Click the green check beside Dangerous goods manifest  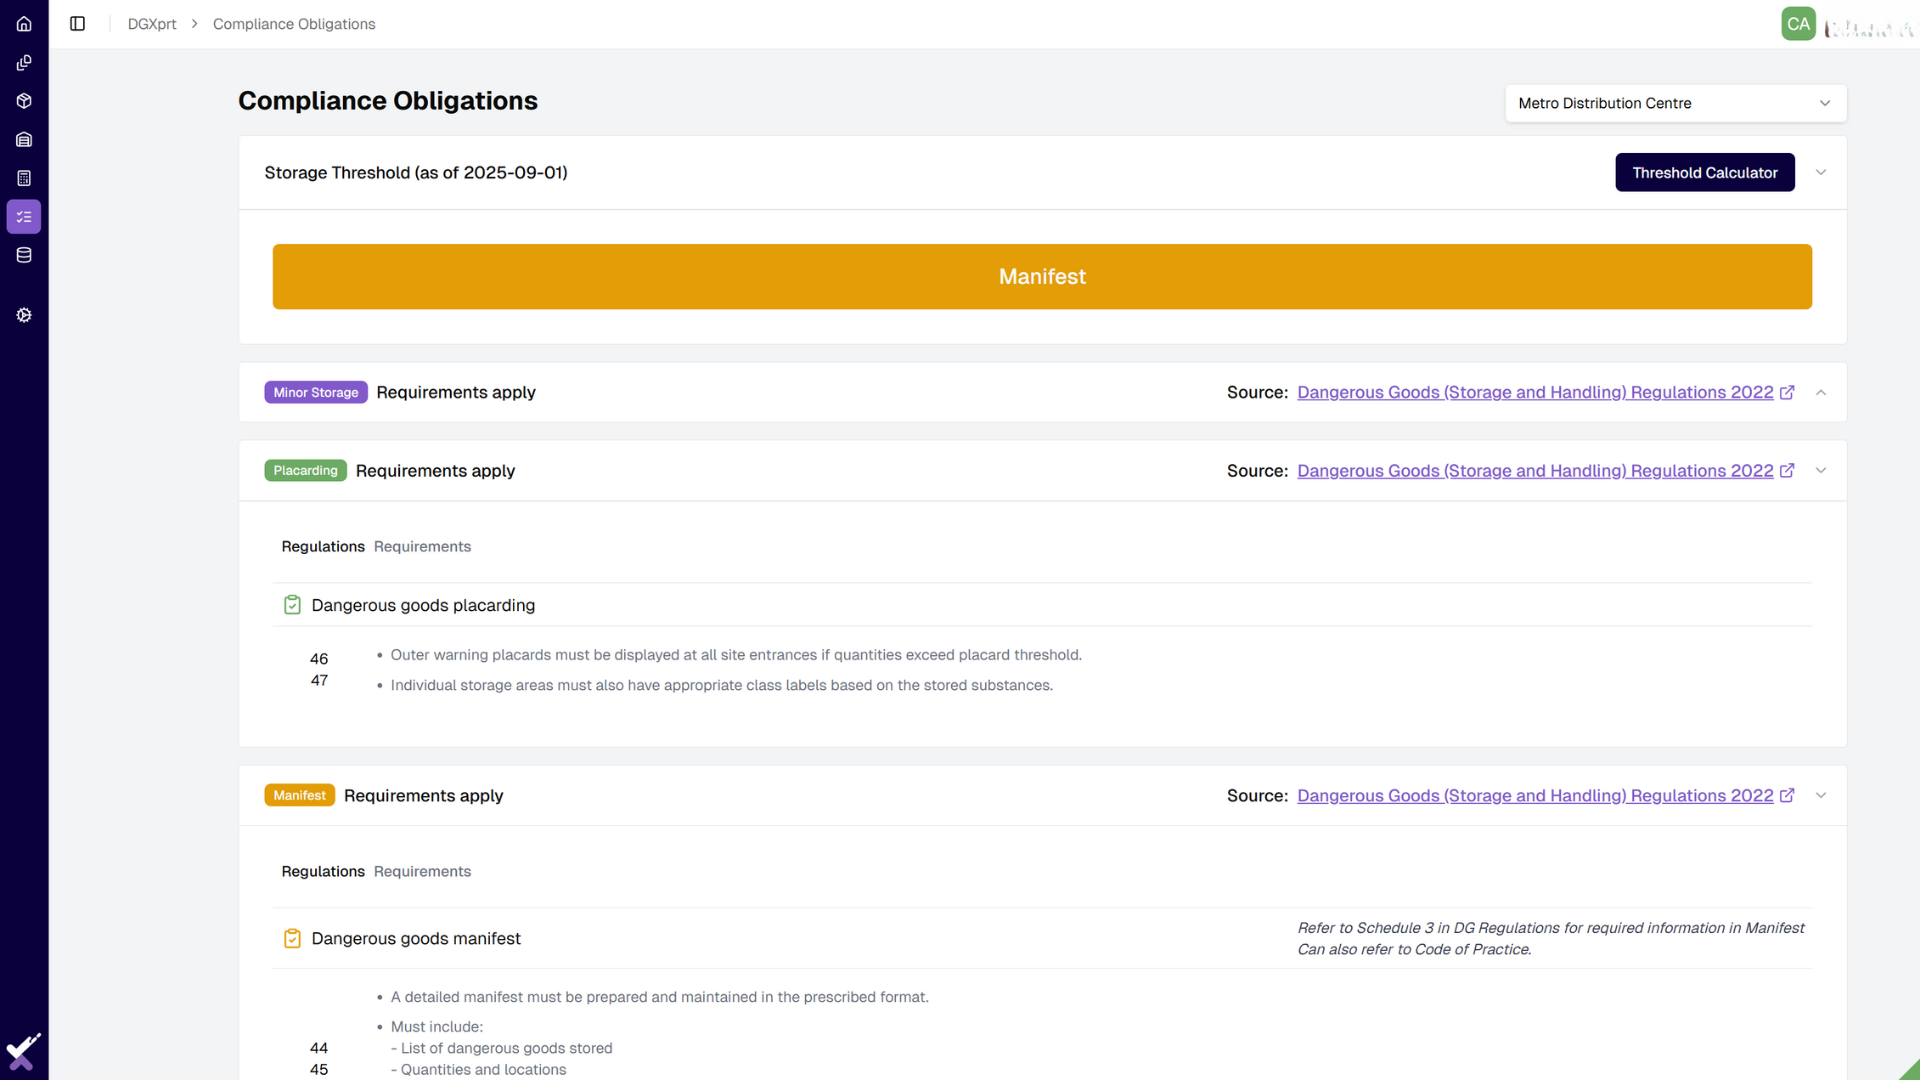292,938
